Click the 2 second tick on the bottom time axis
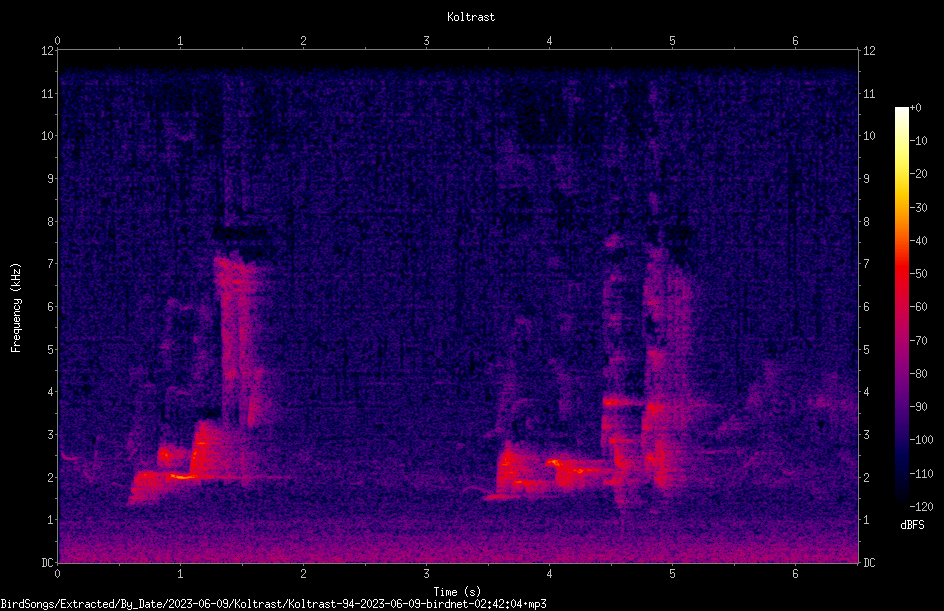 click(303, 574)
